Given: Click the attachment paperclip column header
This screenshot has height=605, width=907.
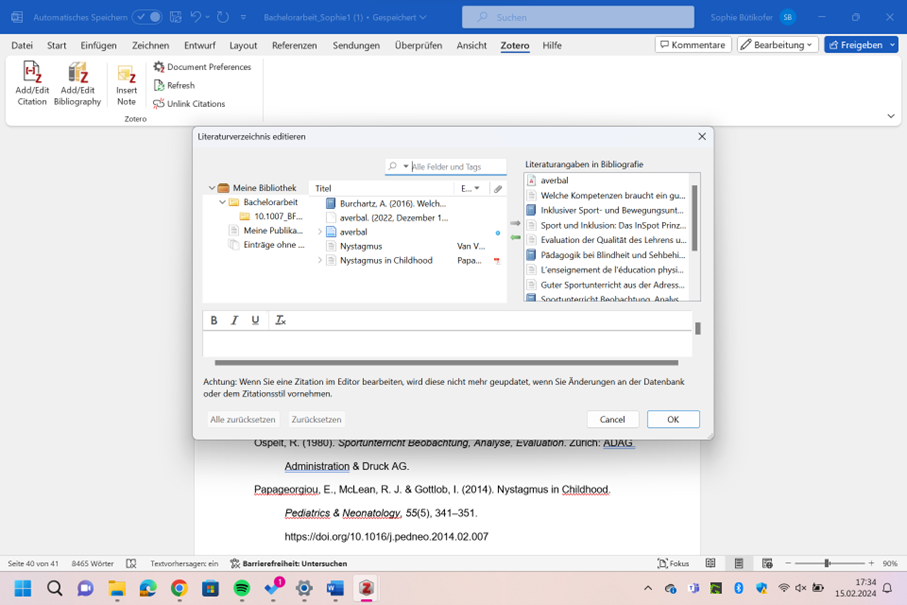Looking at the screenshot, I should tap(498, 189).
